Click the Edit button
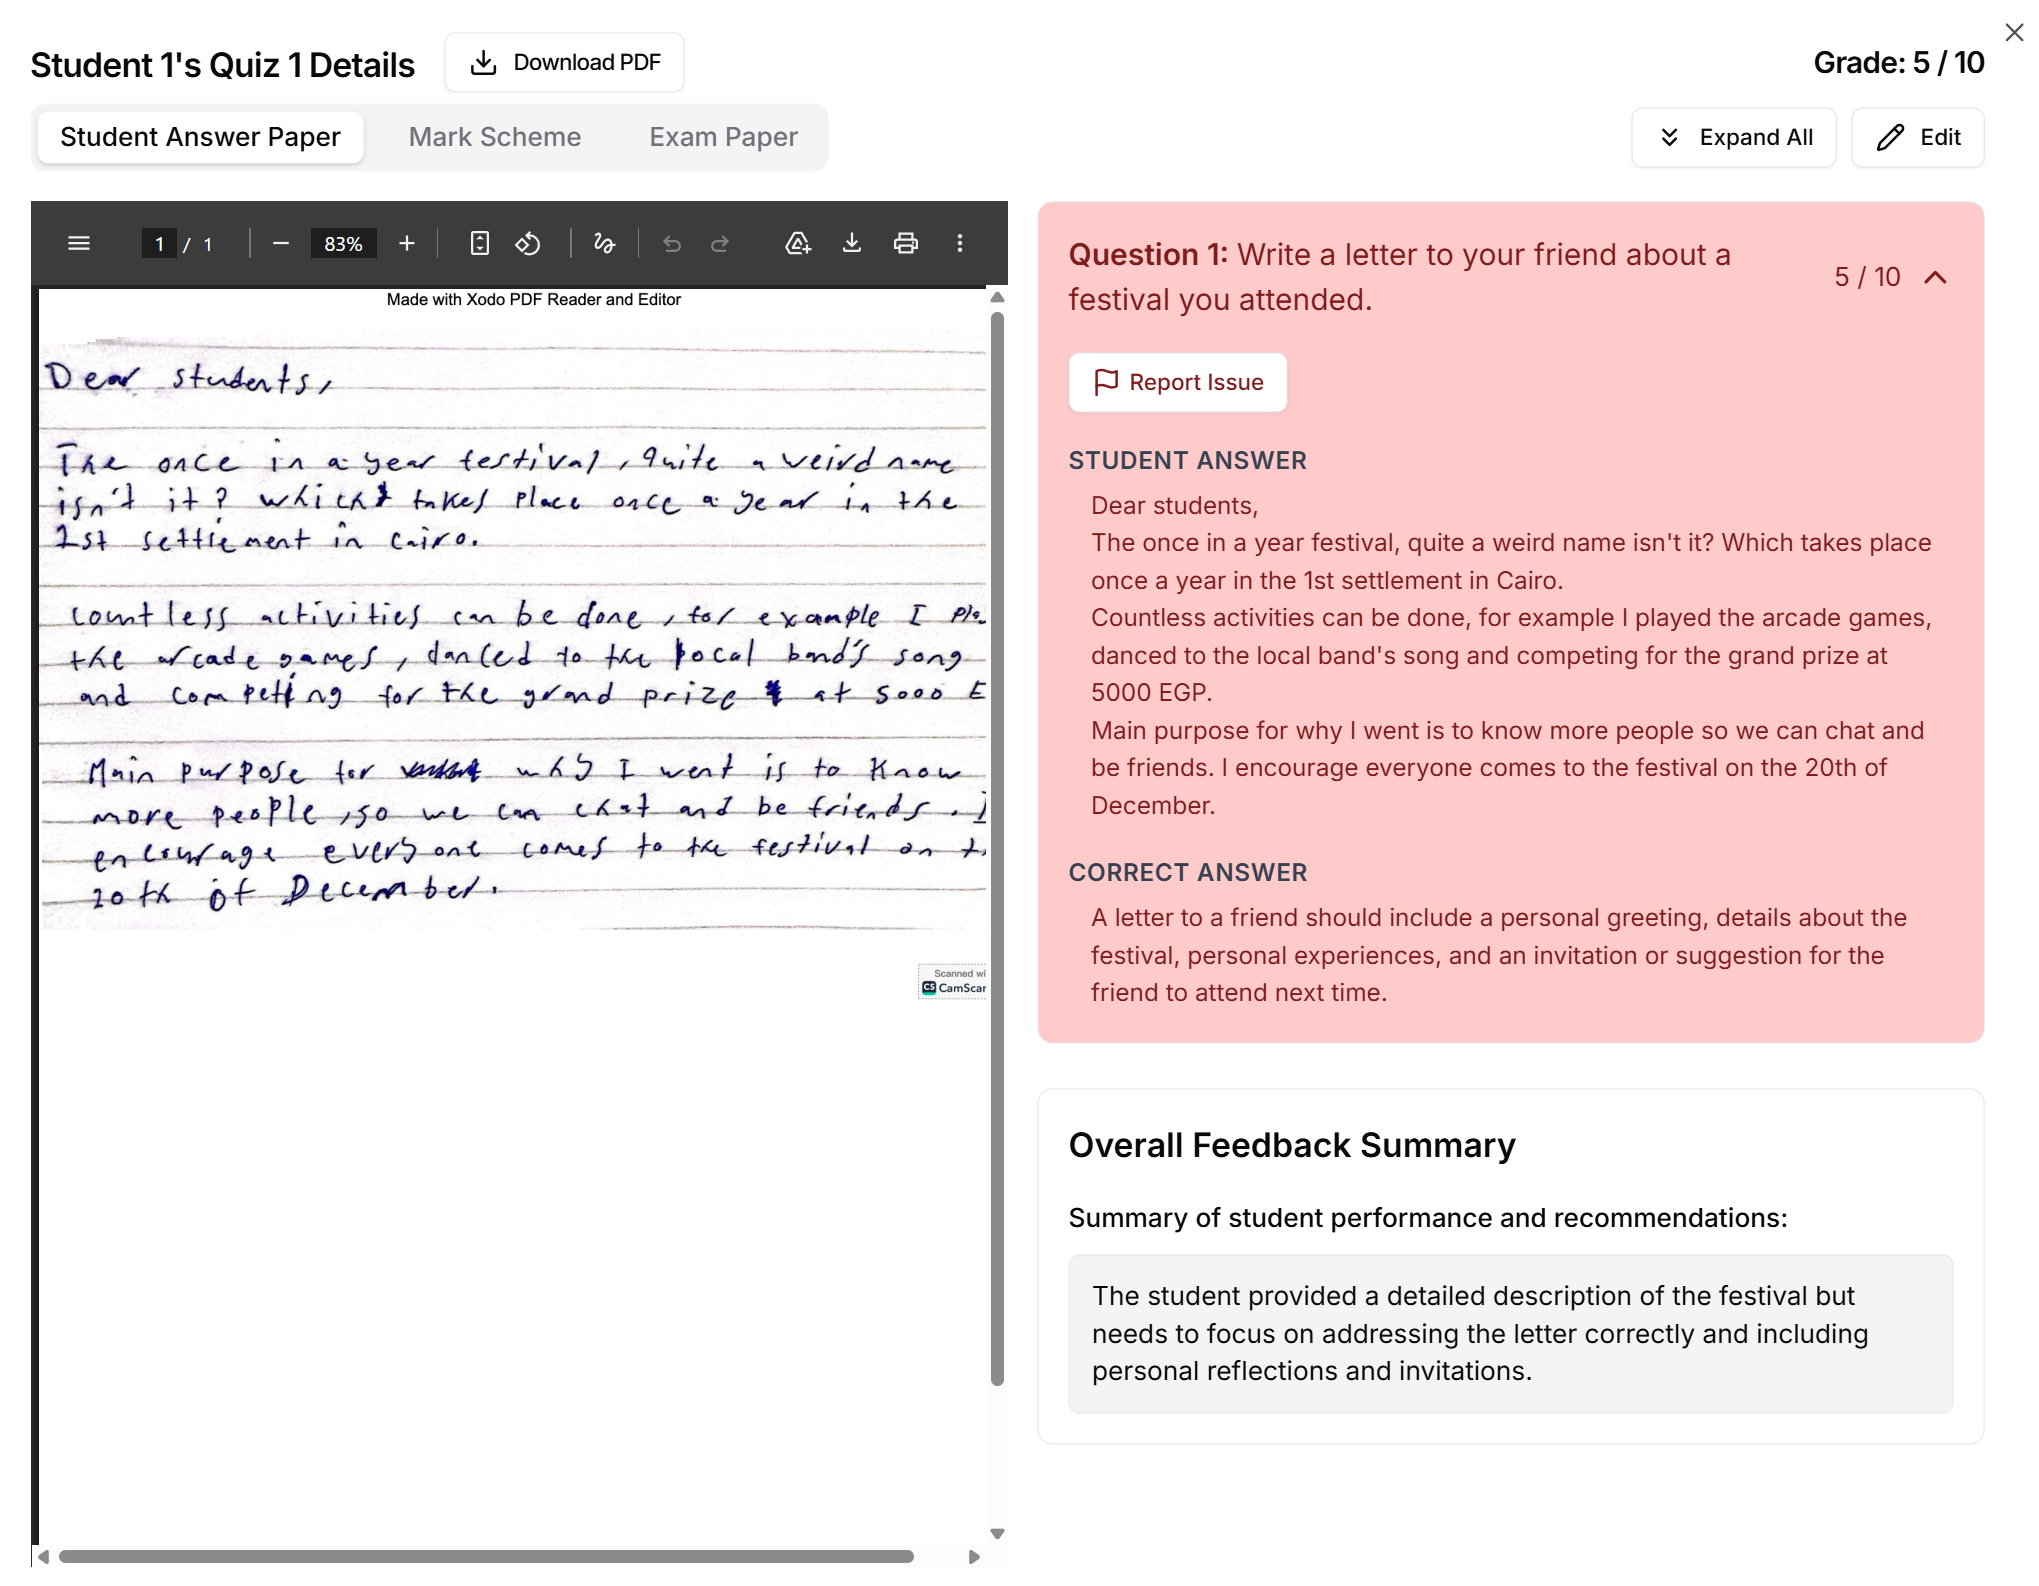The height and width of the screenshot is (1586, 2039). [1918, 137]
